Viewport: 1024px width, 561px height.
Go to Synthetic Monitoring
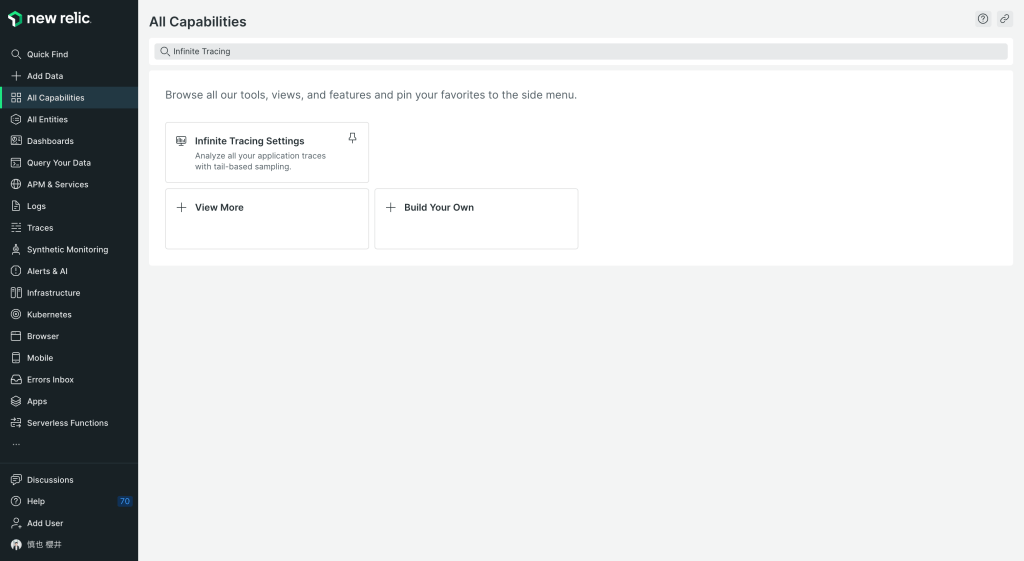67,249
